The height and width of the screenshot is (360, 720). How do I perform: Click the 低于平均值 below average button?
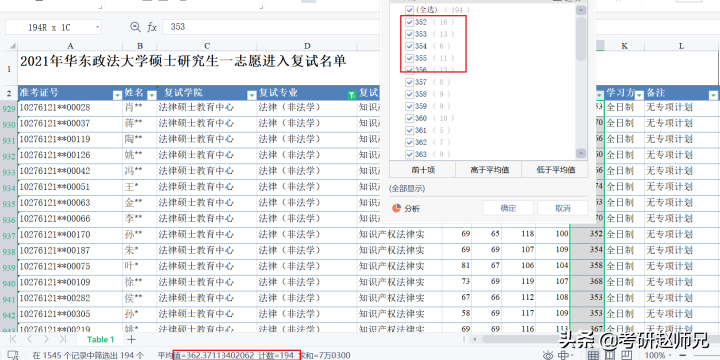pos(555,170)
